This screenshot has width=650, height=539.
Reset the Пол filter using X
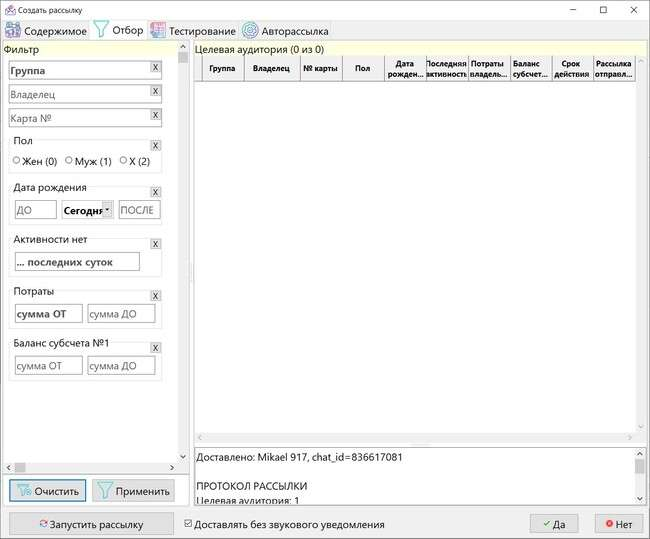pos(155,145)
